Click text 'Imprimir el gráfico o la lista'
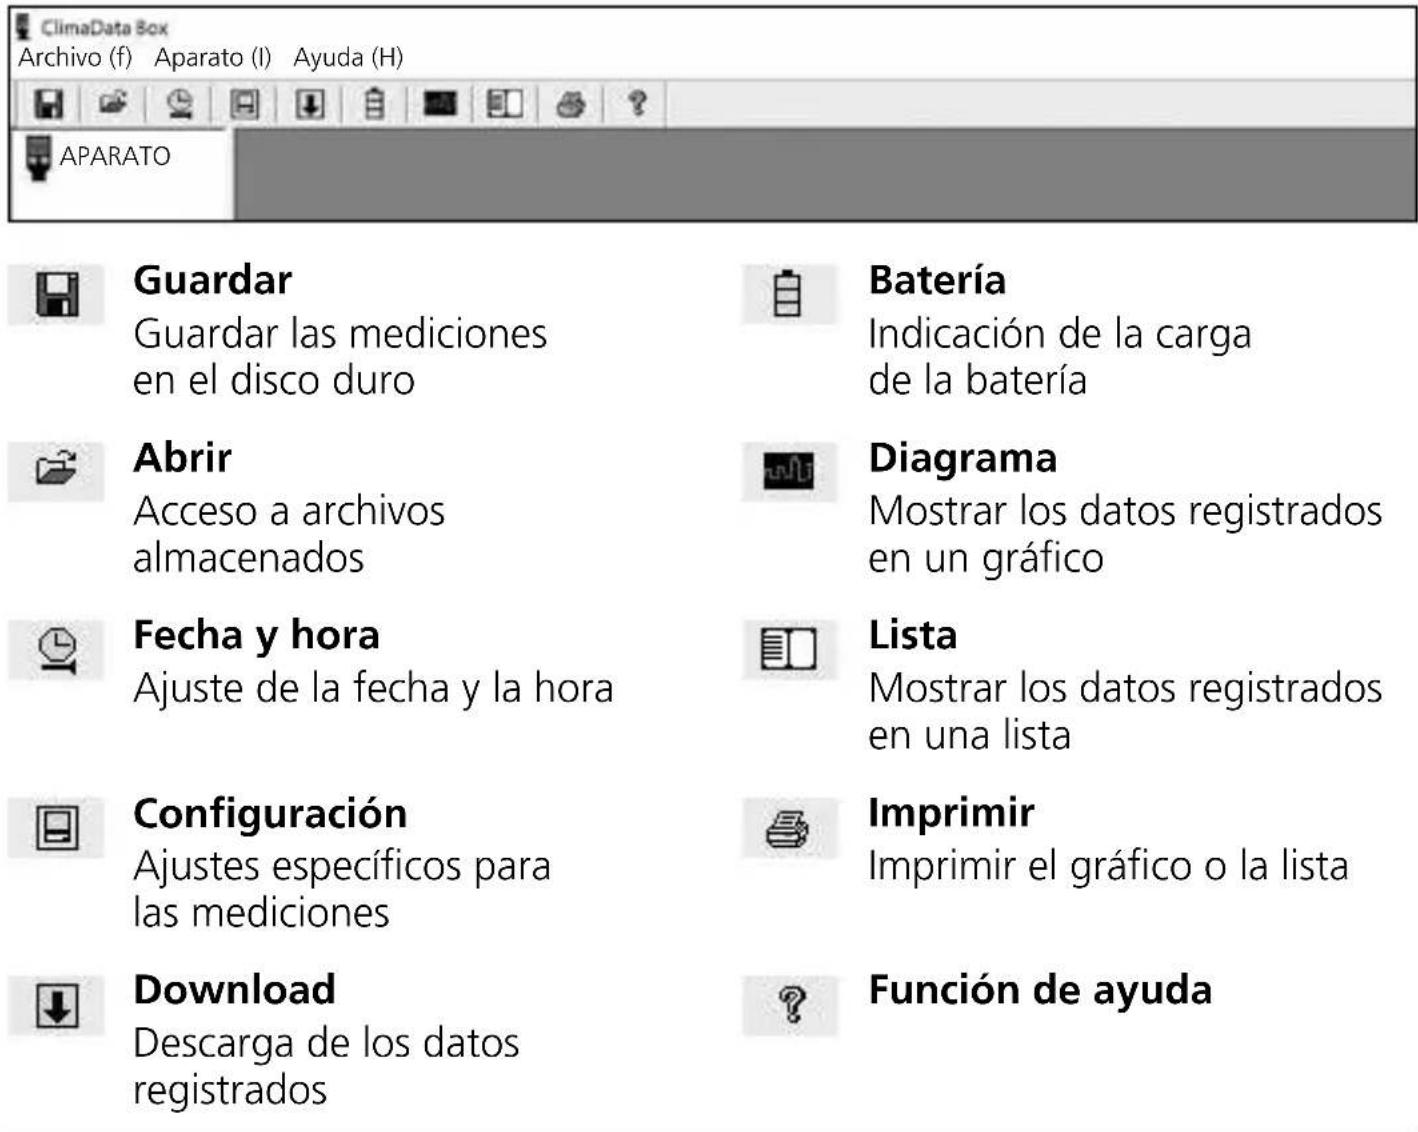Screen dimensions: 1418x1132 [1108, 867]
